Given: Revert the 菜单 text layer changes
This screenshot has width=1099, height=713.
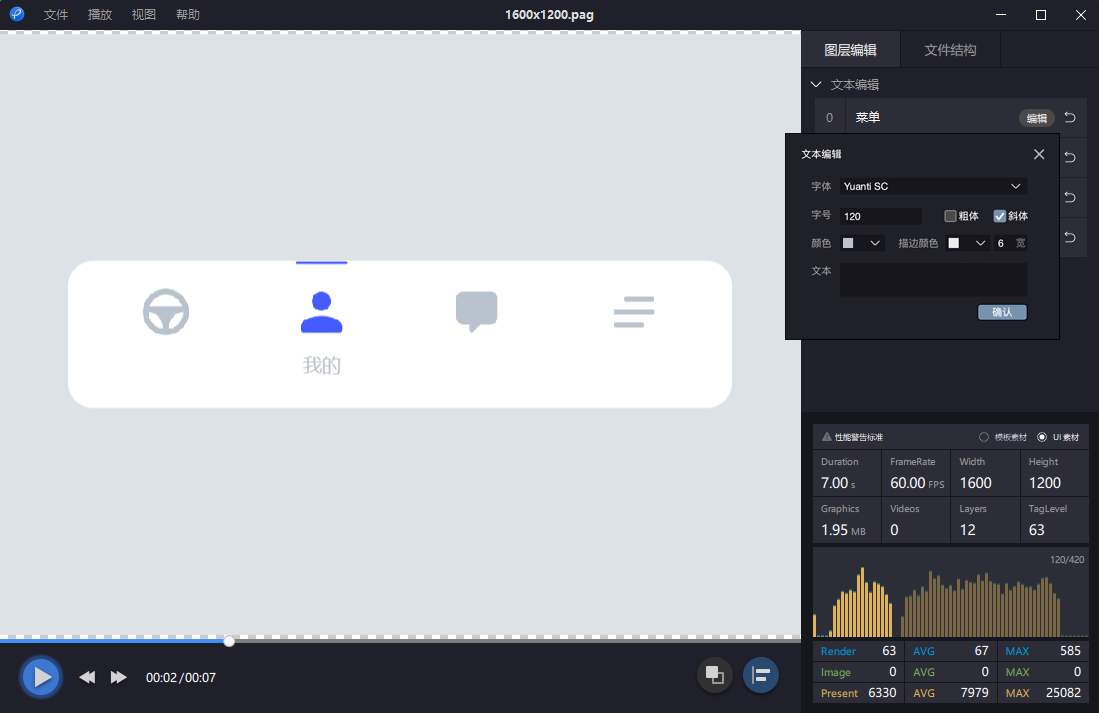Looking at the screenshot, I should [1070, 118].
